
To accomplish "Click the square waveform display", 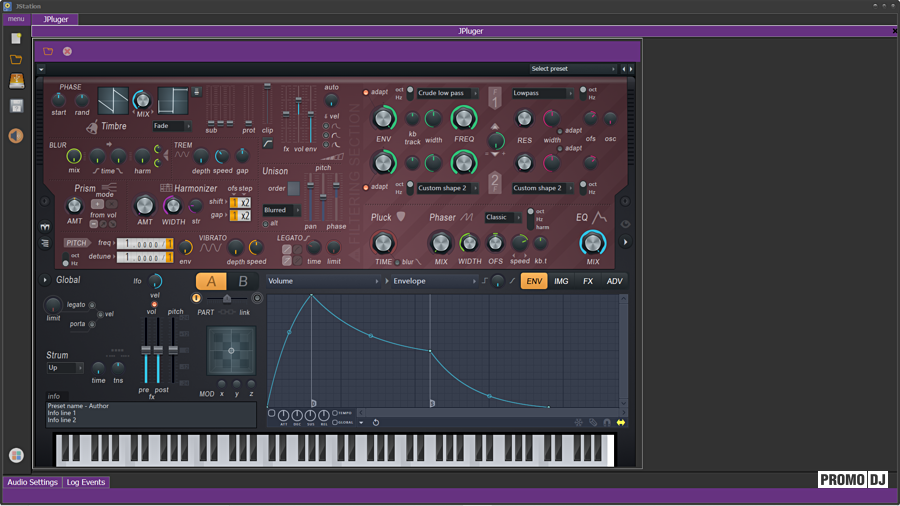I will (x=173, y=102).
